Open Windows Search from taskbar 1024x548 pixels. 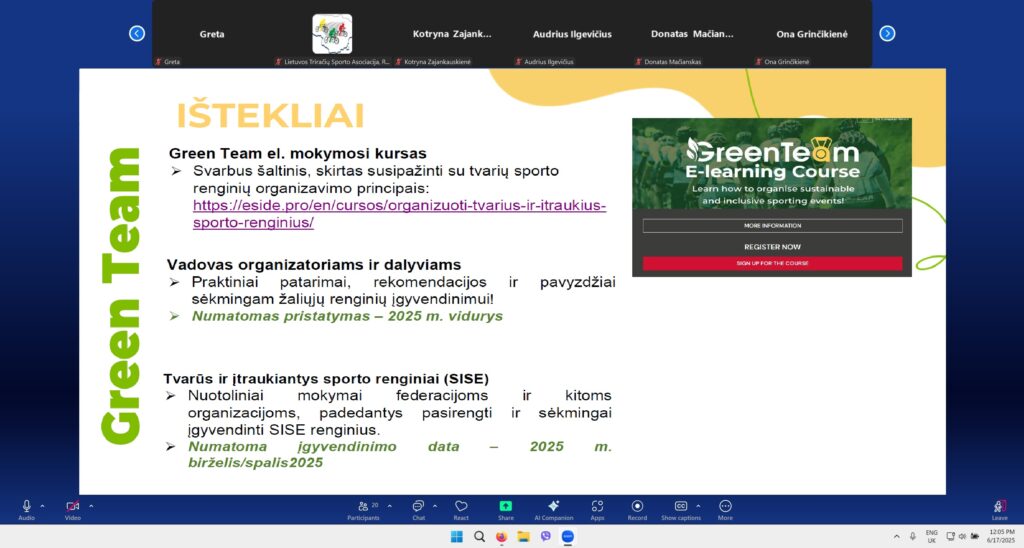pos(479,537)
